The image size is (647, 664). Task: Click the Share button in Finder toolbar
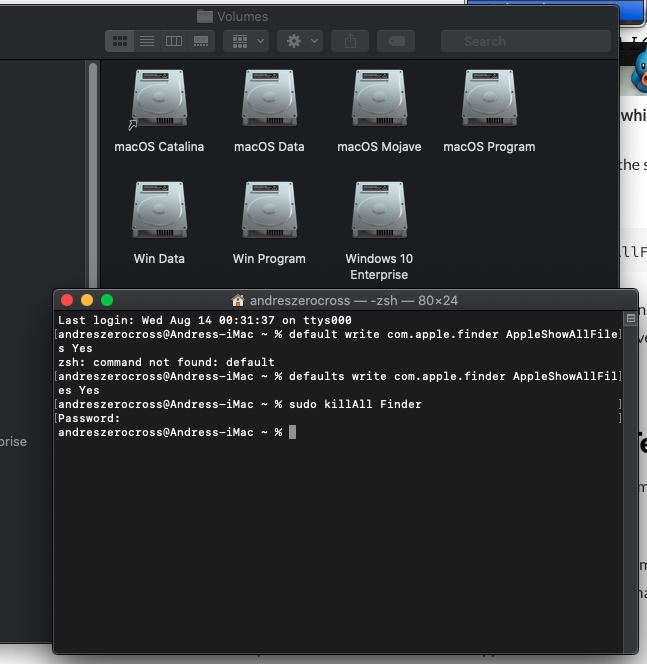[x=350, y=41]
